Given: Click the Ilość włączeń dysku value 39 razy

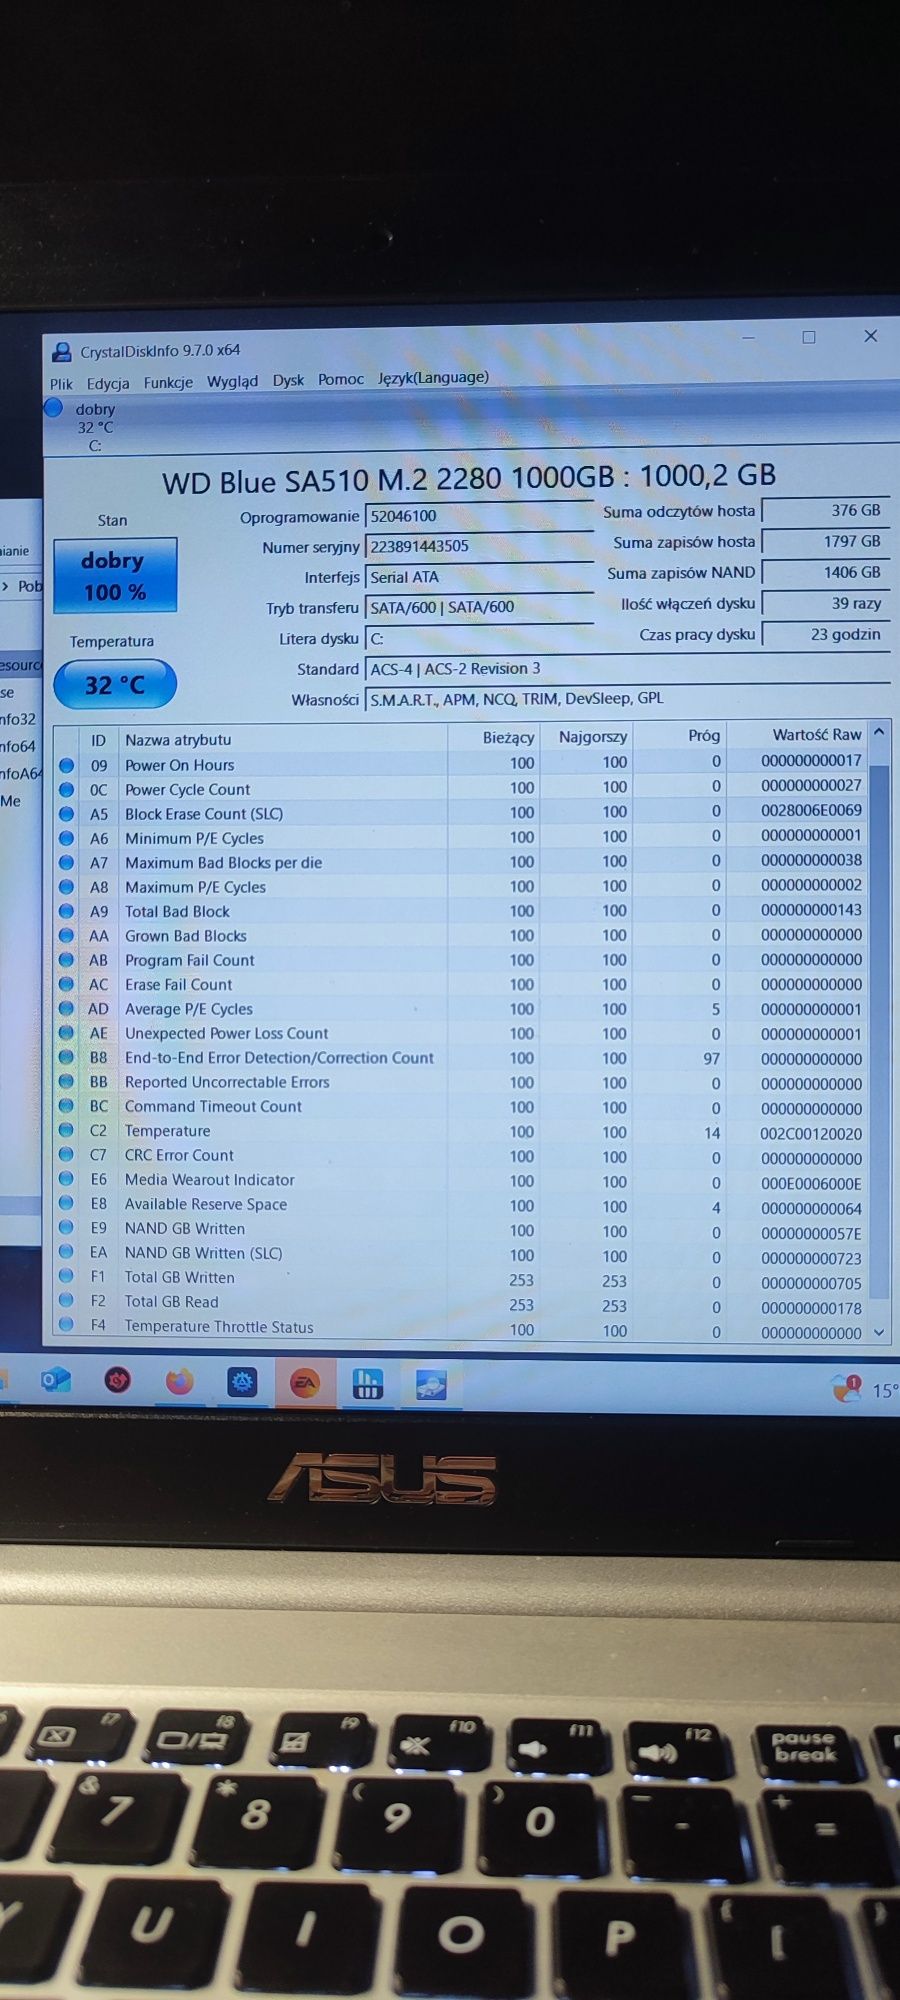Looking at the screenshot, I should 825,603.
